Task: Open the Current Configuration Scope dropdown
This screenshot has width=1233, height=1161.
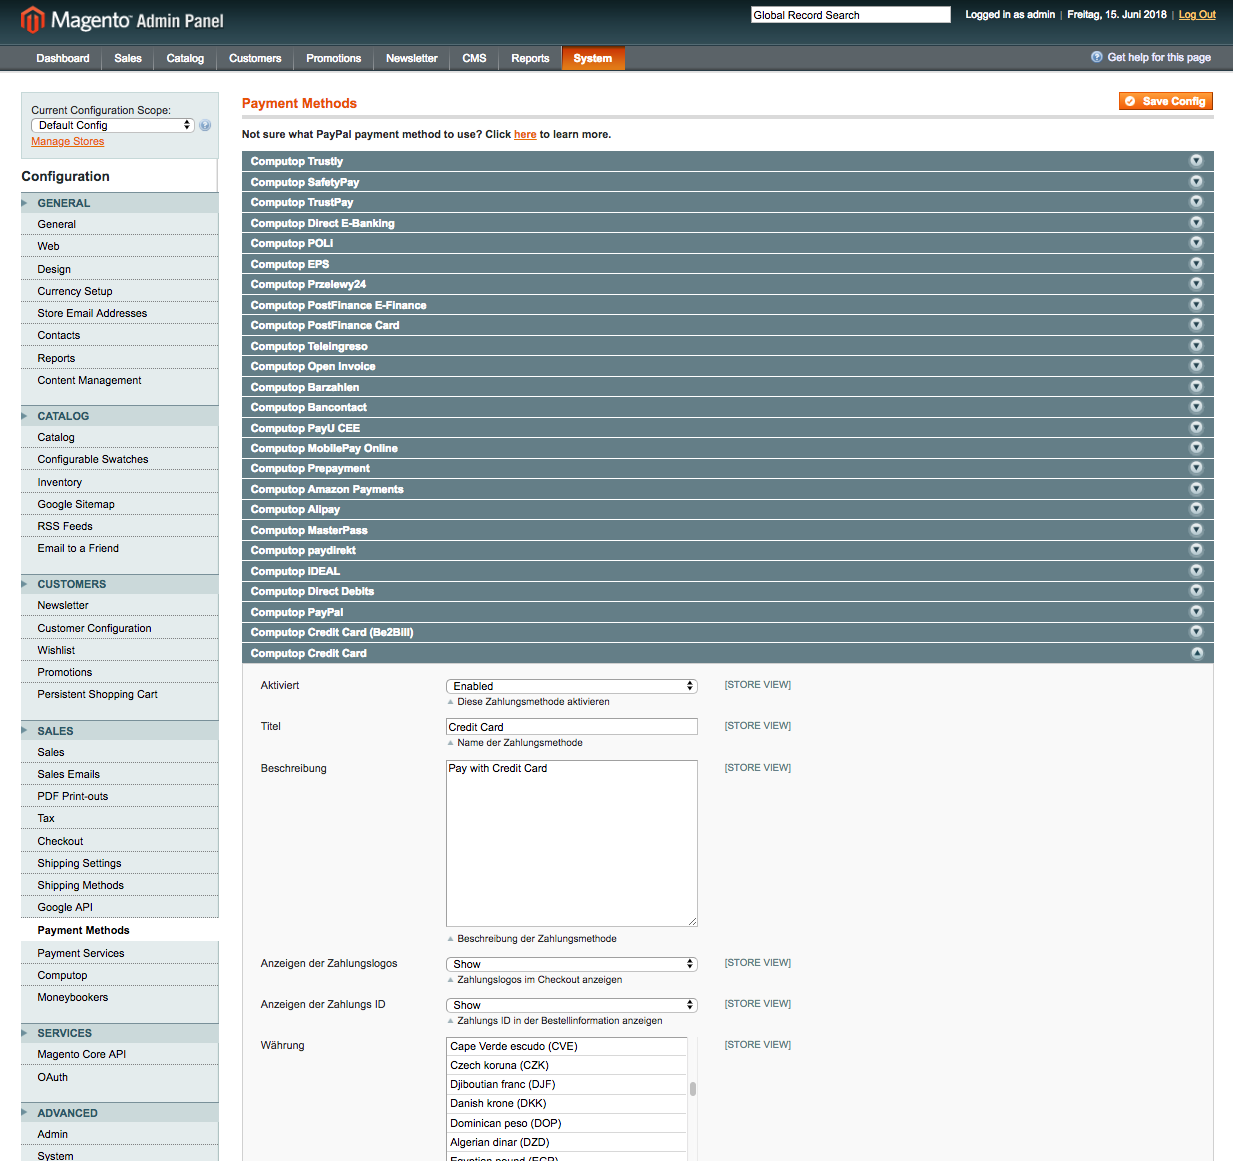Action: coord(113,125)
